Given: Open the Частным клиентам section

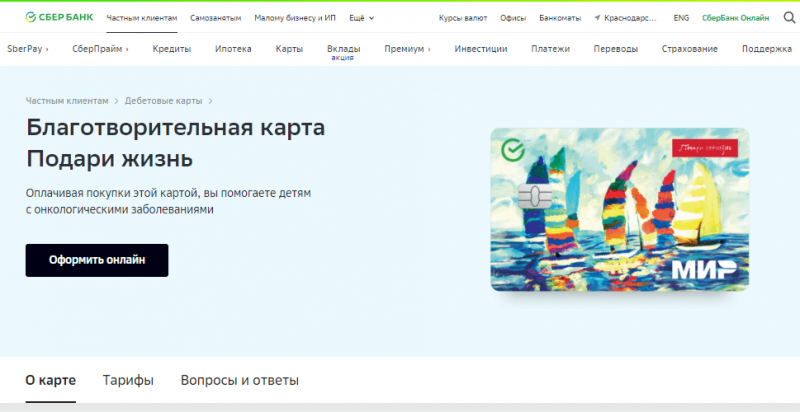Looking at the screenshot, I should (x=142, y=18).
